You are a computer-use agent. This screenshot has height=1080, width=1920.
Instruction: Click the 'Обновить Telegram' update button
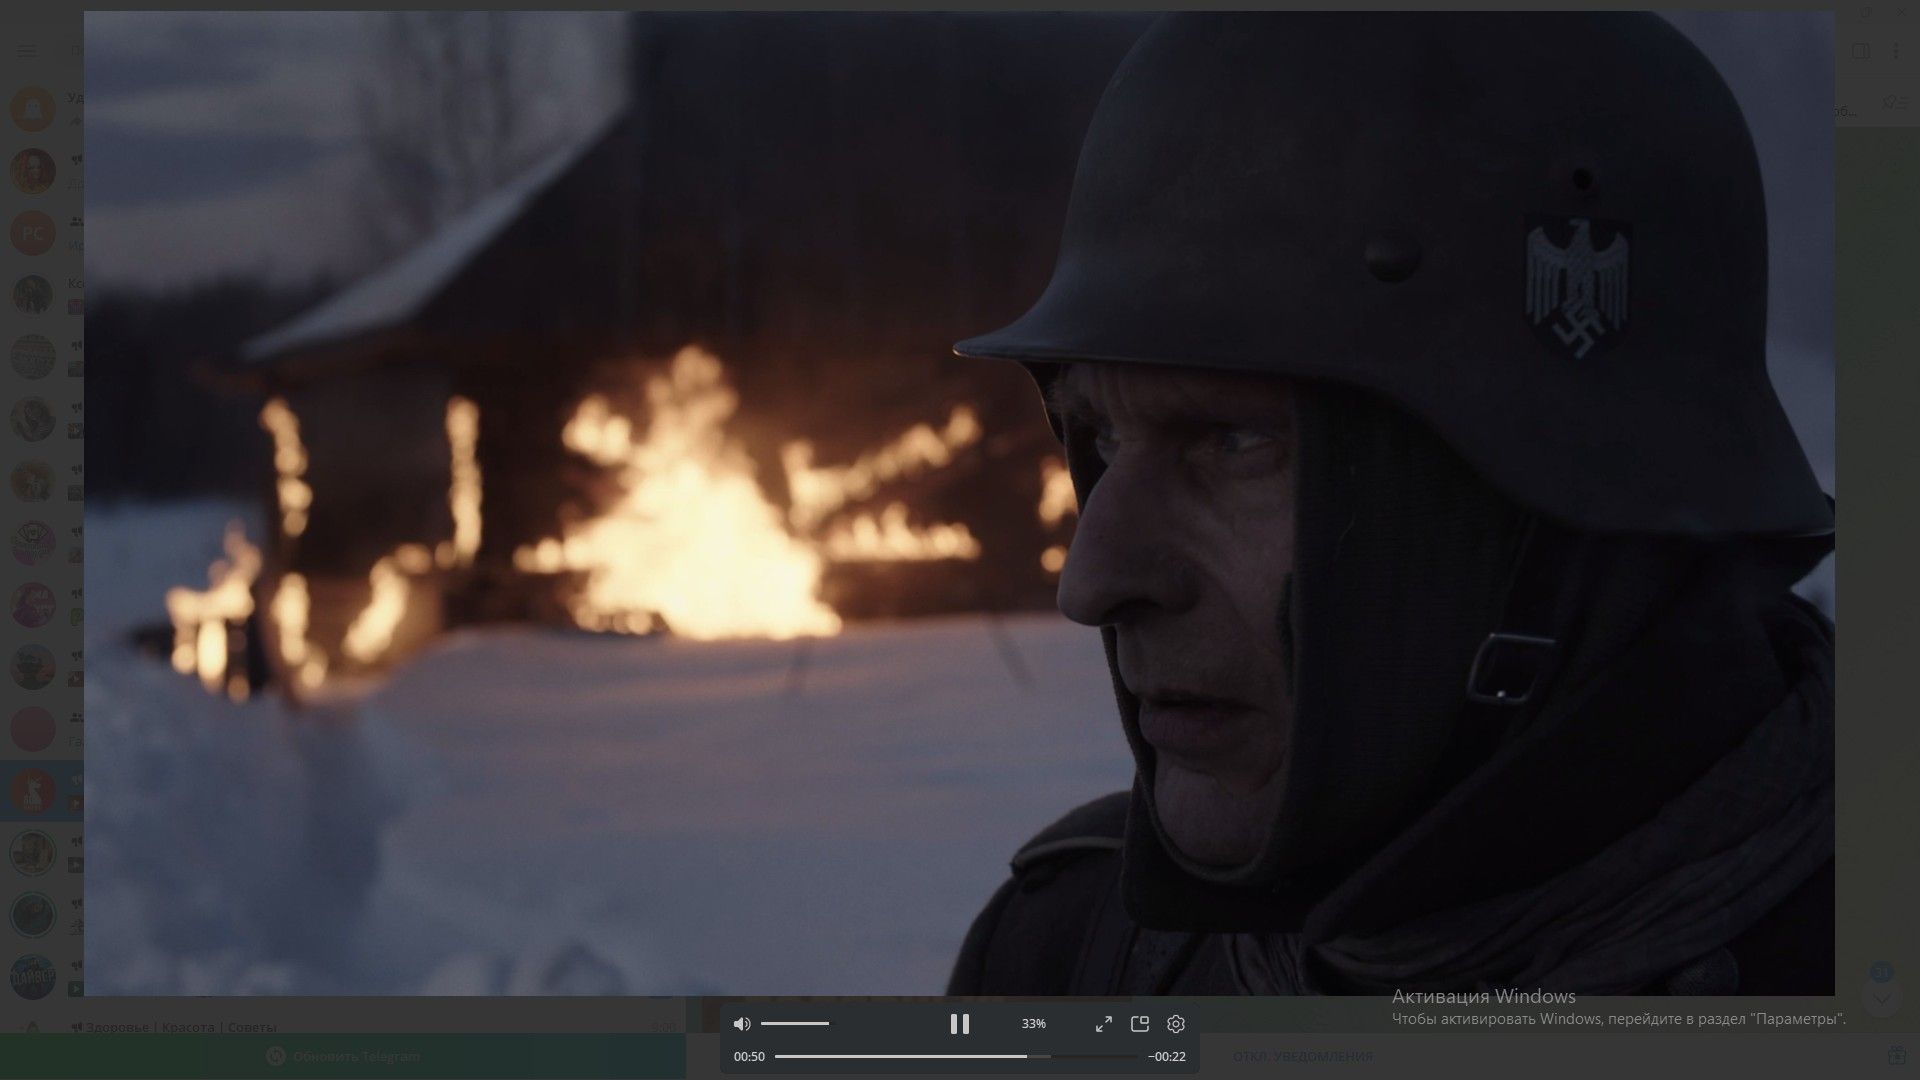(343, 1056)
